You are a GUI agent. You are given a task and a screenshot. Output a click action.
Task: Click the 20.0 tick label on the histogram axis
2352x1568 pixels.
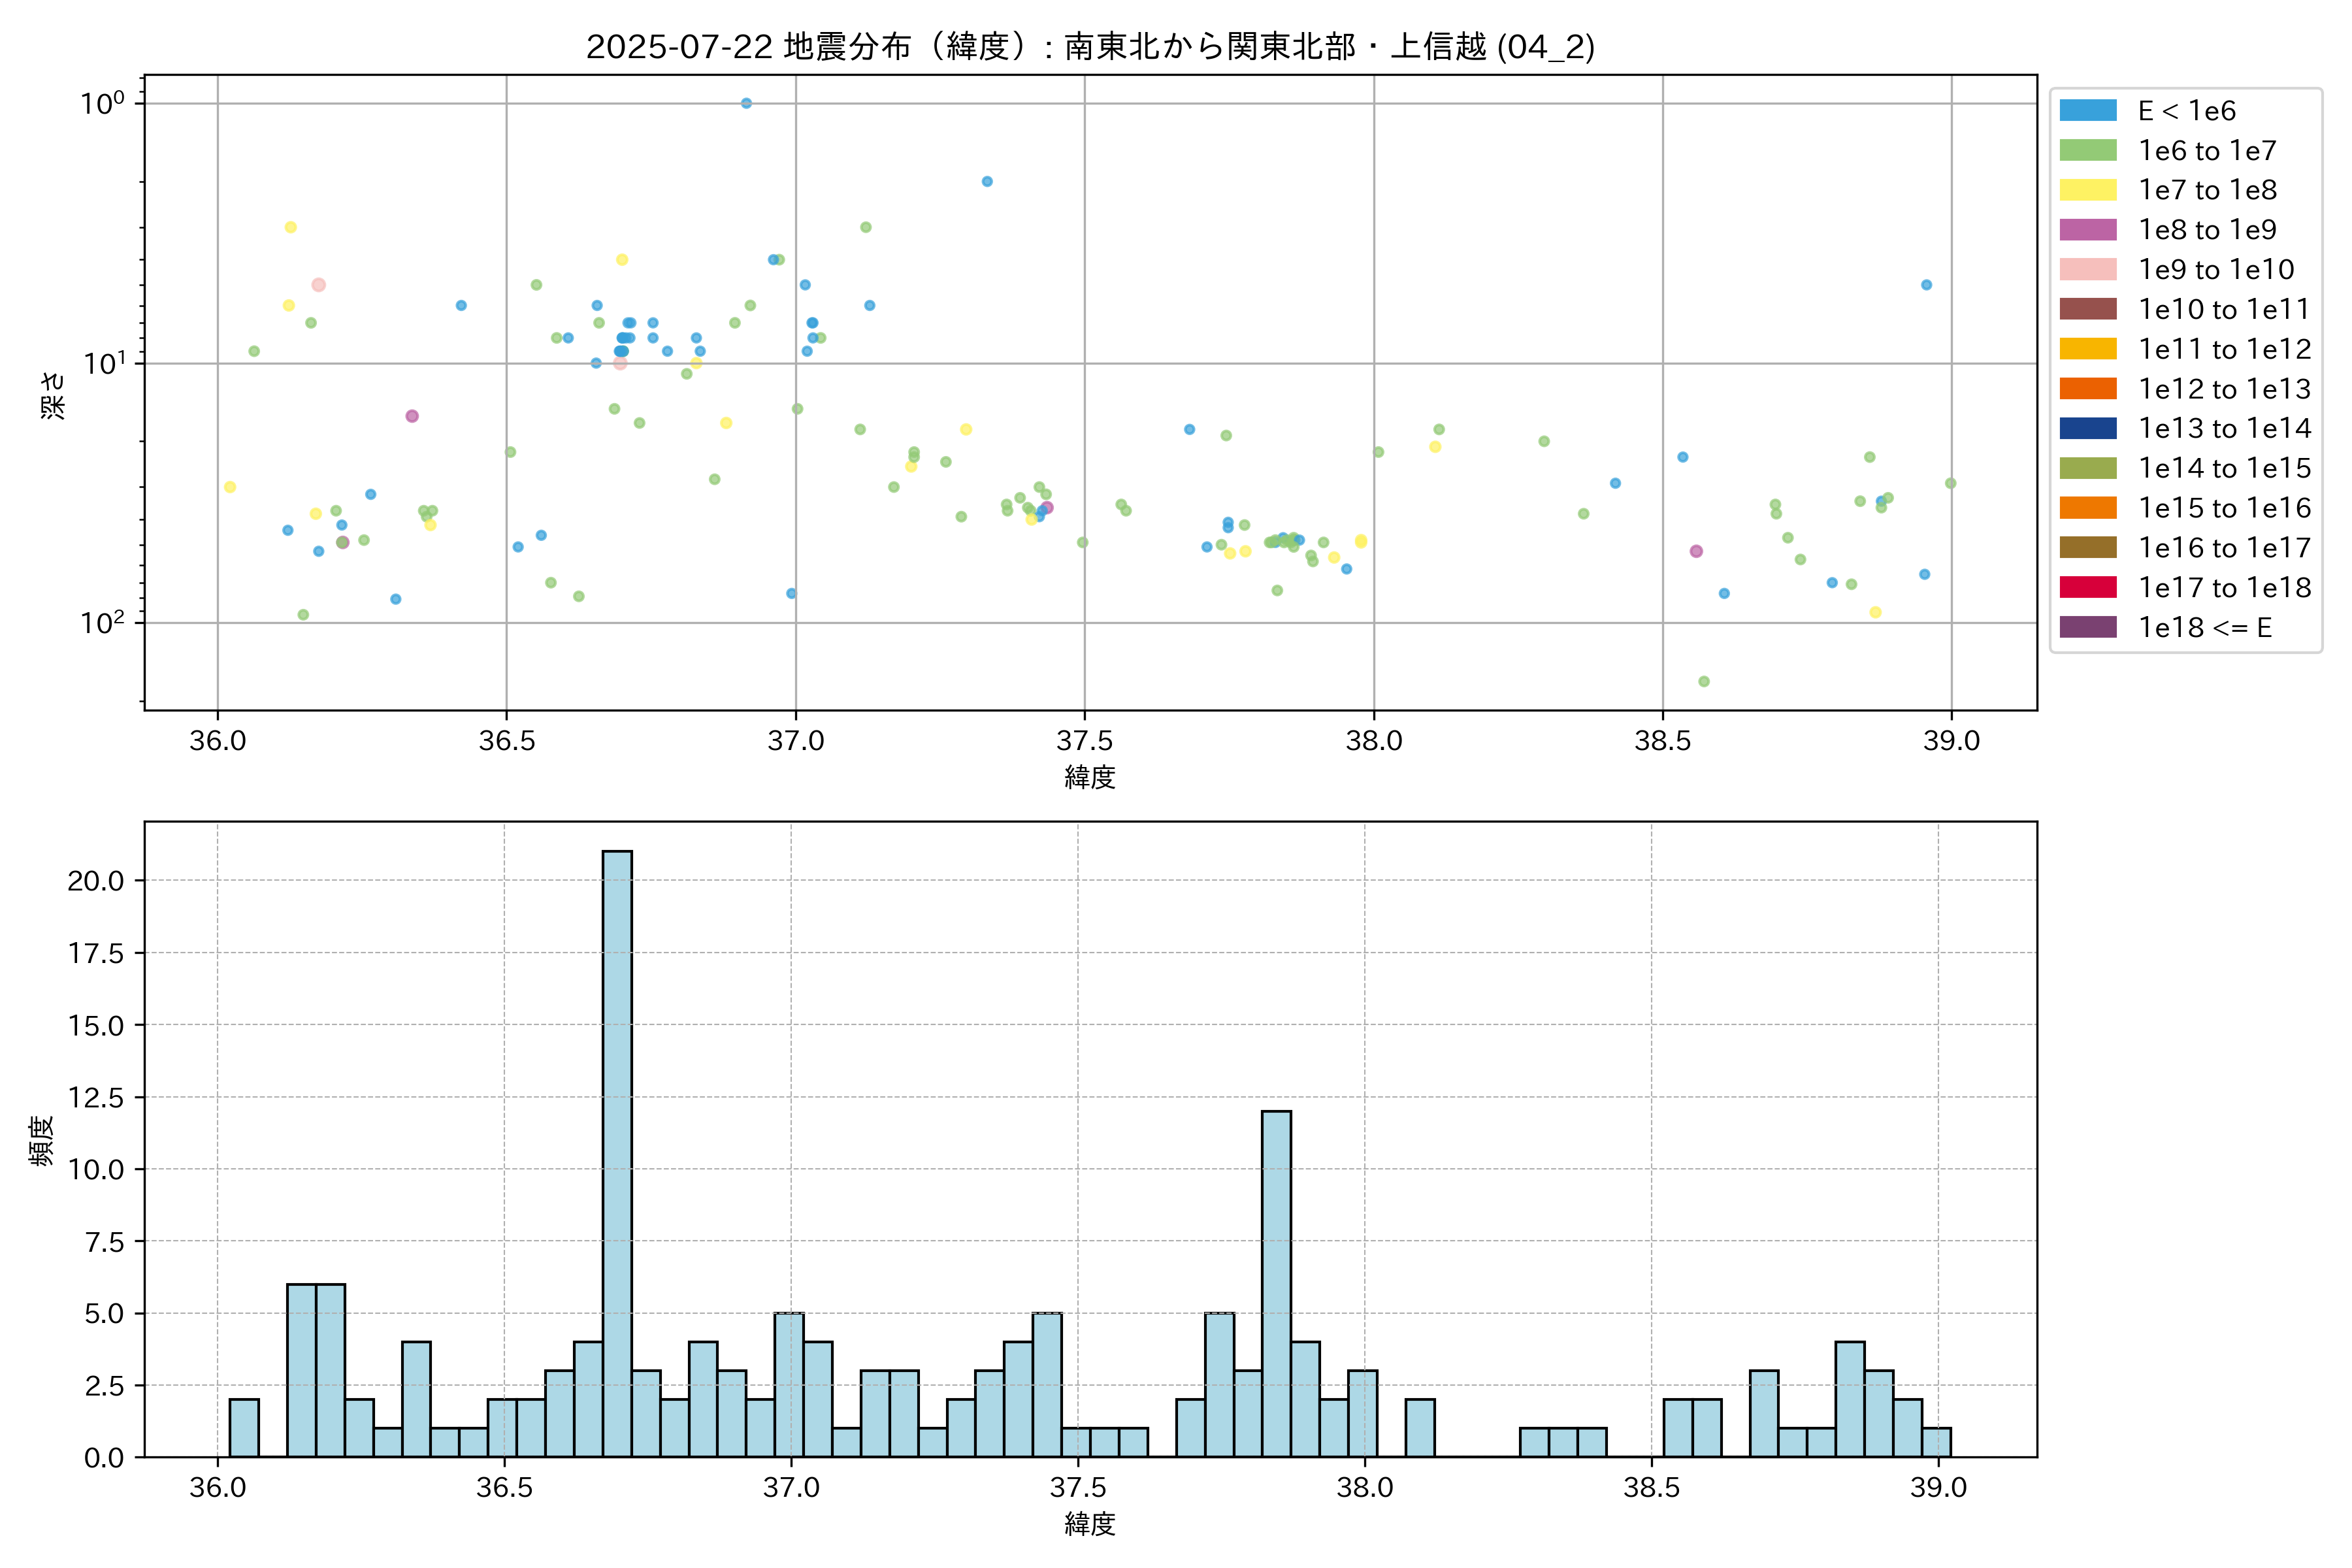pyautogui.click(x=95, y=881)
